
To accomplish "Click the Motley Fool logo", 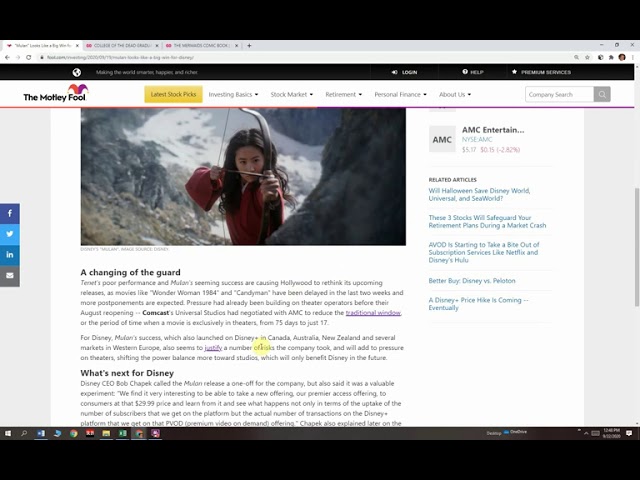I will (56, 94).
